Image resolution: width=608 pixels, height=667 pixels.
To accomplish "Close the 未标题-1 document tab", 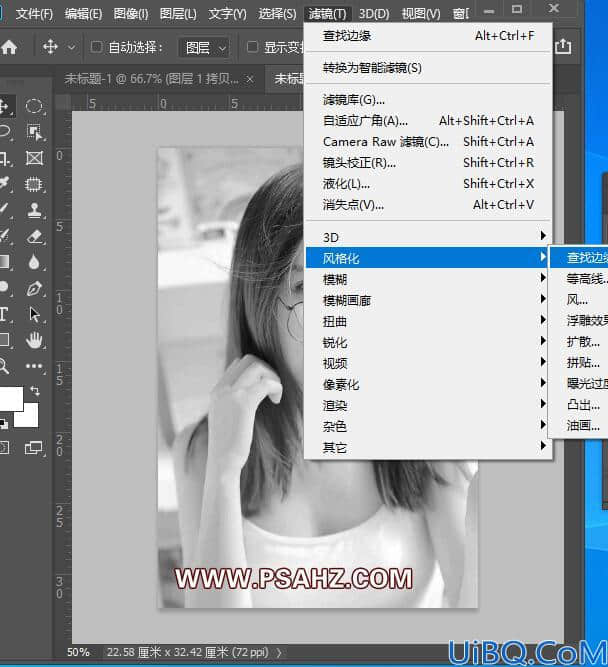I will click(x=250, y=79).
